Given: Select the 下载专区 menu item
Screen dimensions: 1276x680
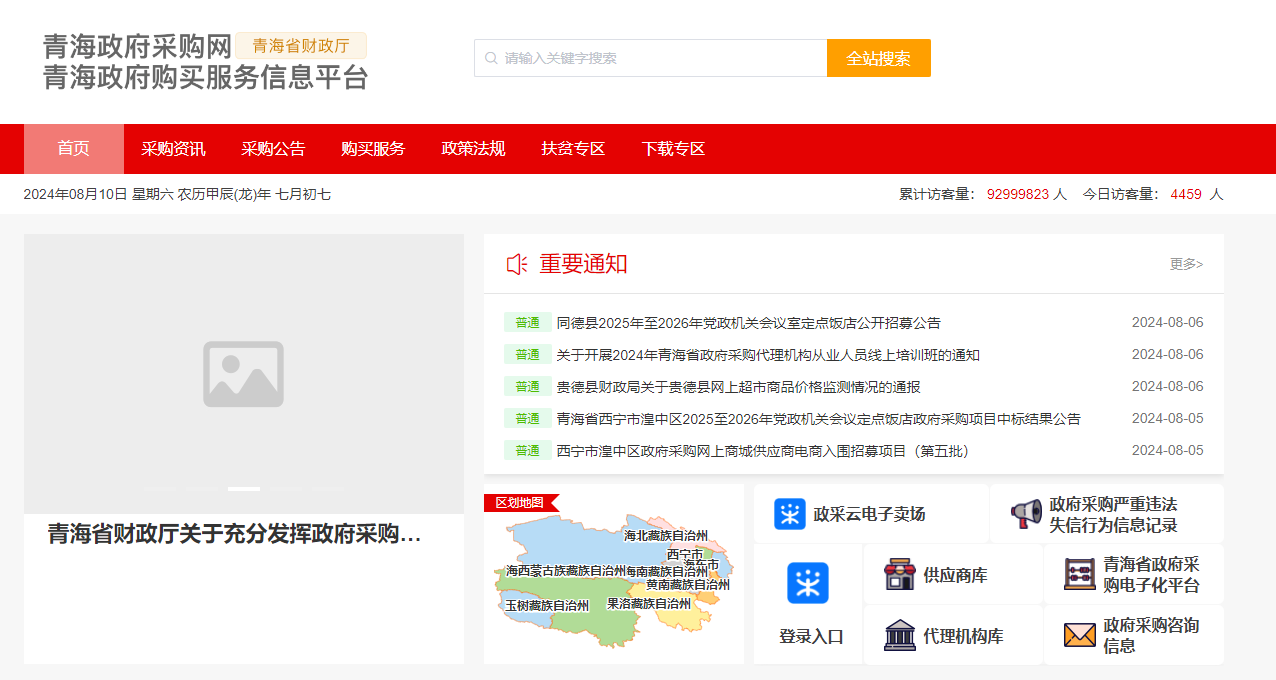Looking at the screenshot, I should (672, 148).
